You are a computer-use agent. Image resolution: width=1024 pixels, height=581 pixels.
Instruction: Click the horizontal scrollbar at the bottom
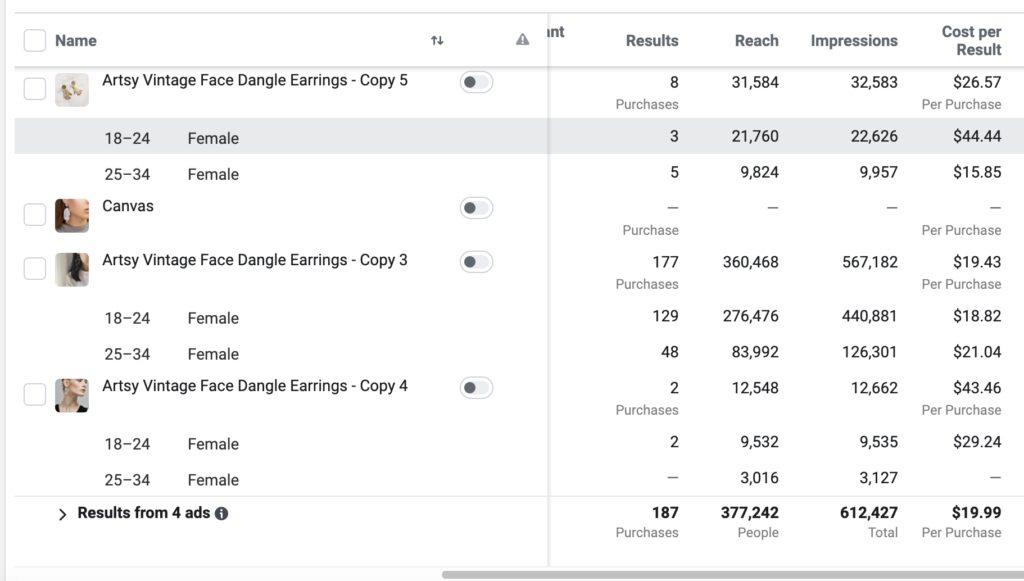[733, 575]
